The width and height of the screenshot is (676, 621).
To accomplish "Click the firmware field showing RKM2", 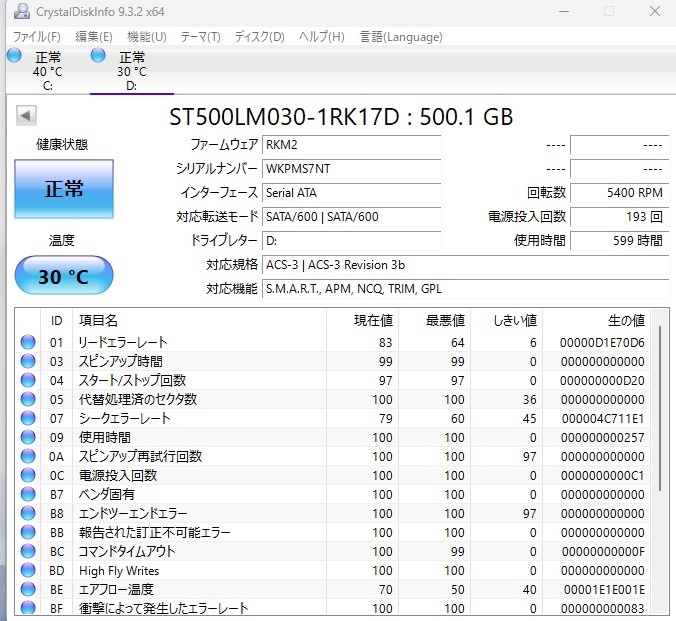I will (x=352, y=144).
